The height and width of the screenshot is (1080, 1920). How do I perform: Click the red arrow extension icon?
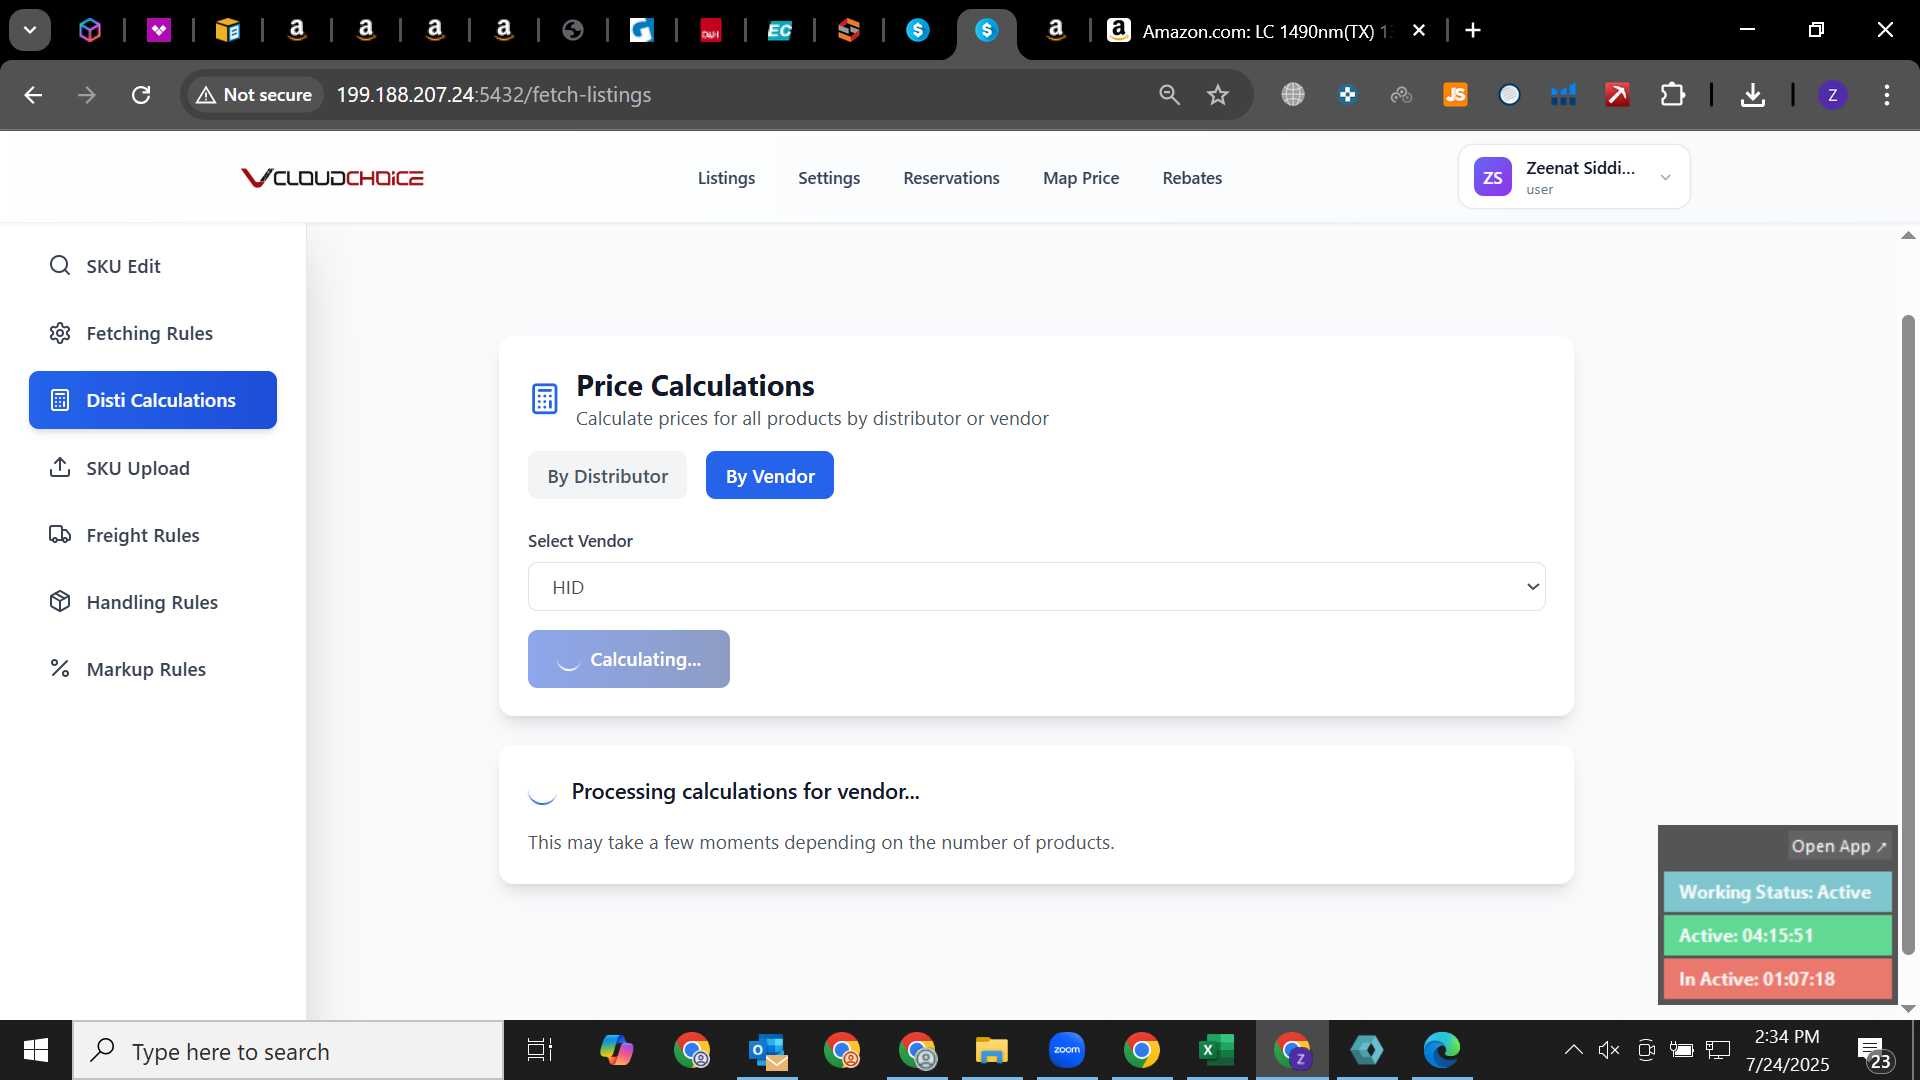tap(1617, 95)
